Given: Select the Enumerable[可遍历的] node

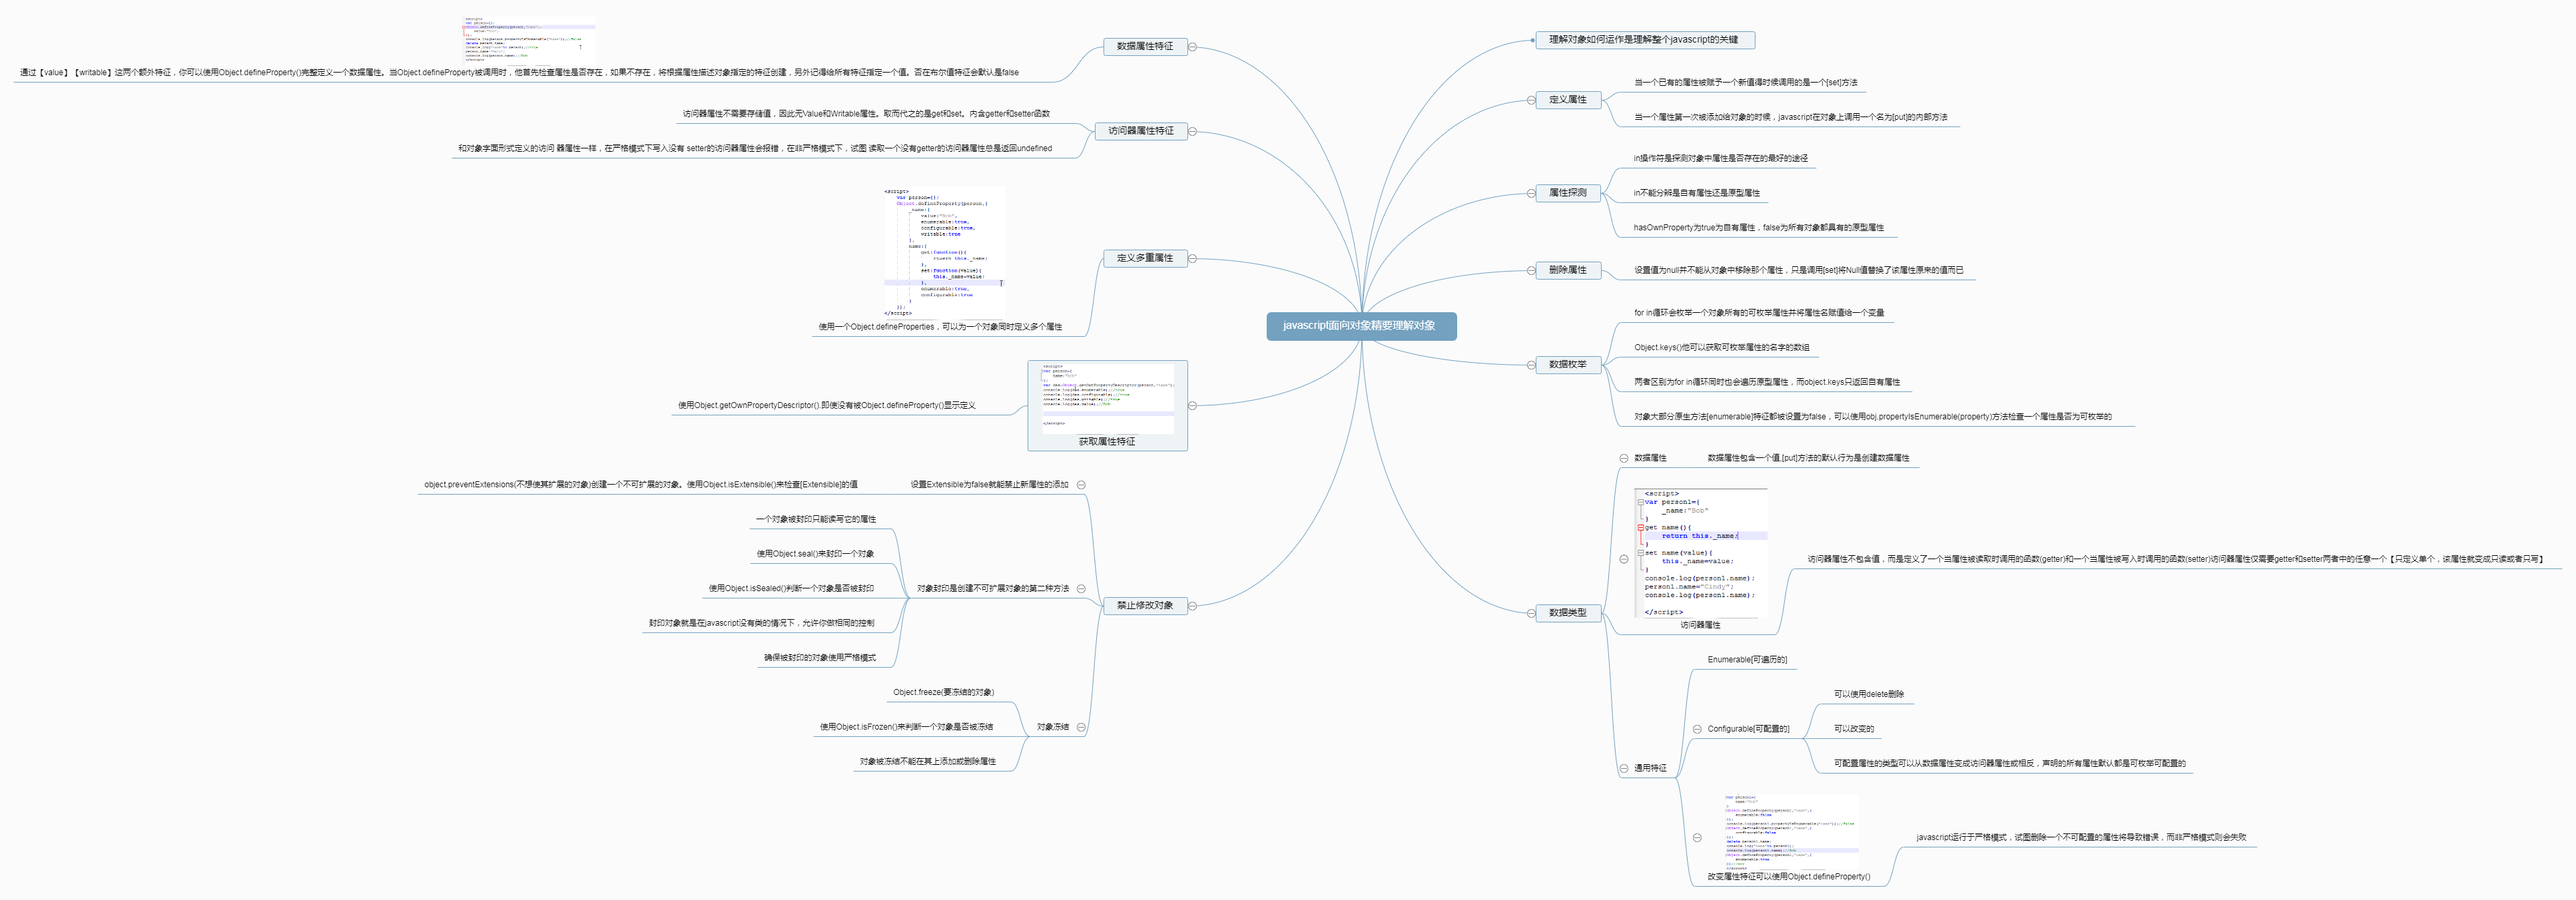Looking at the screenshot, I should (x=1747, y=660).
